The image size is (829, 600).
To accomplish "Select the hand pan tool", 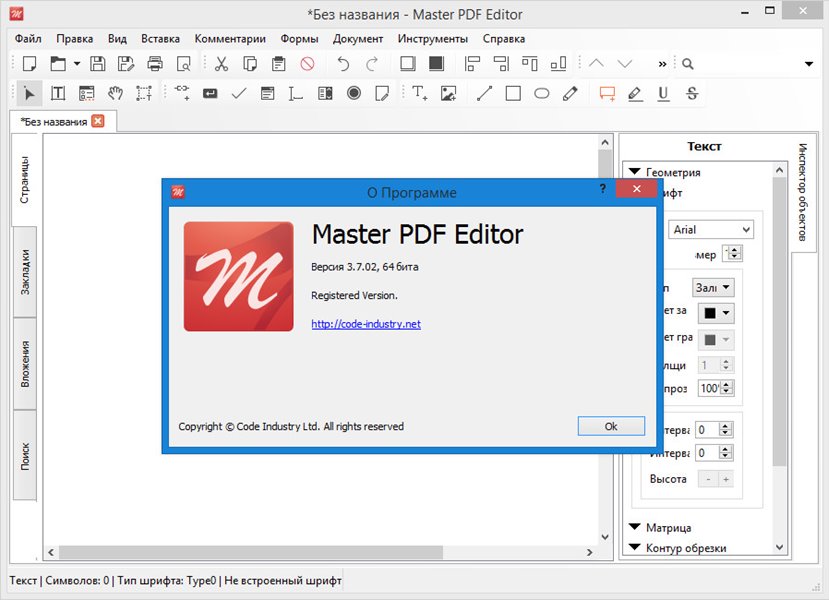I will (x=115, y=94).
